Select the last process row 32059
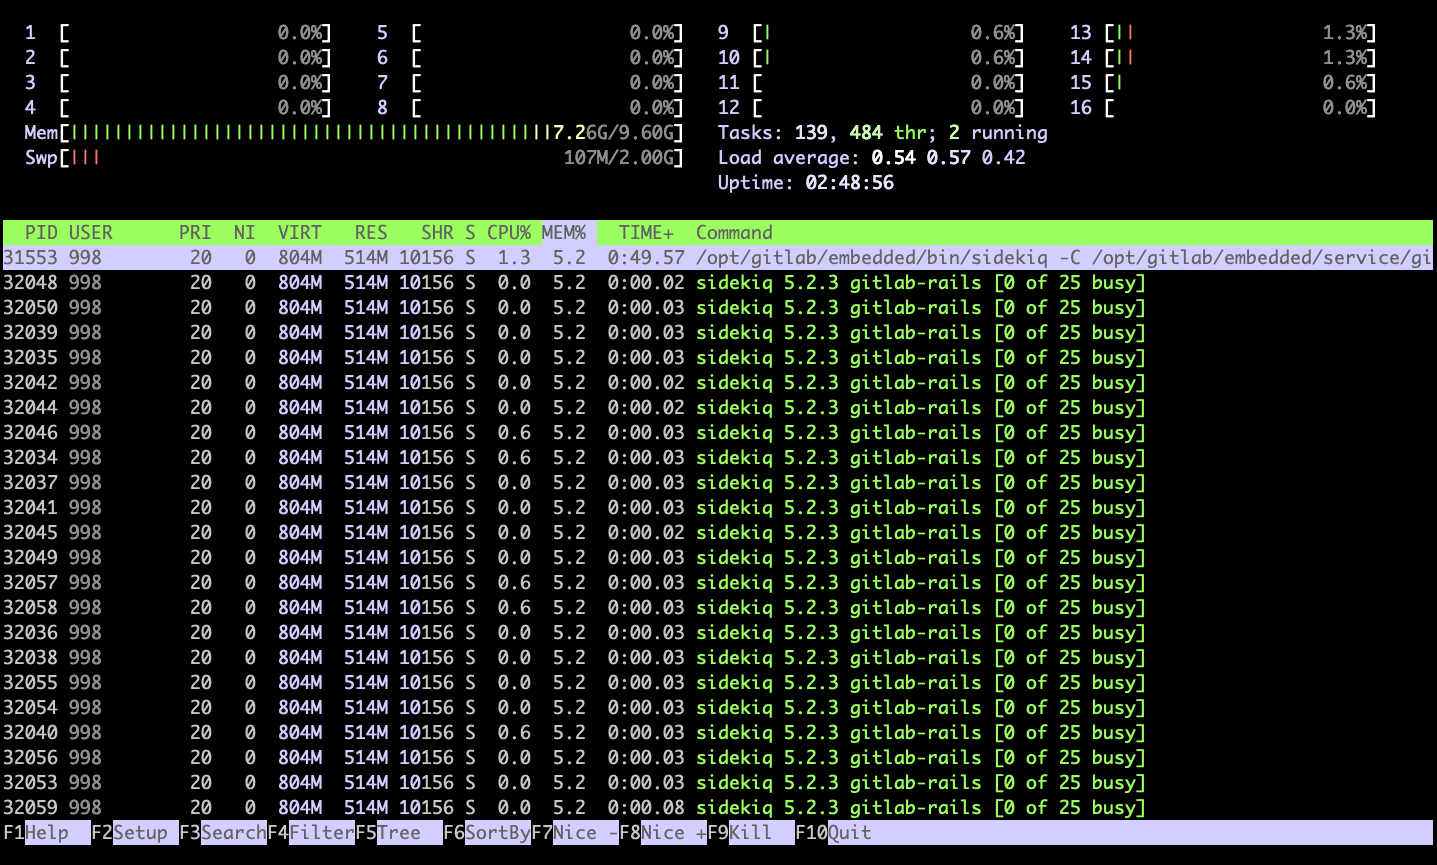The image size is (1437, 865). click(x=700, y=807)
